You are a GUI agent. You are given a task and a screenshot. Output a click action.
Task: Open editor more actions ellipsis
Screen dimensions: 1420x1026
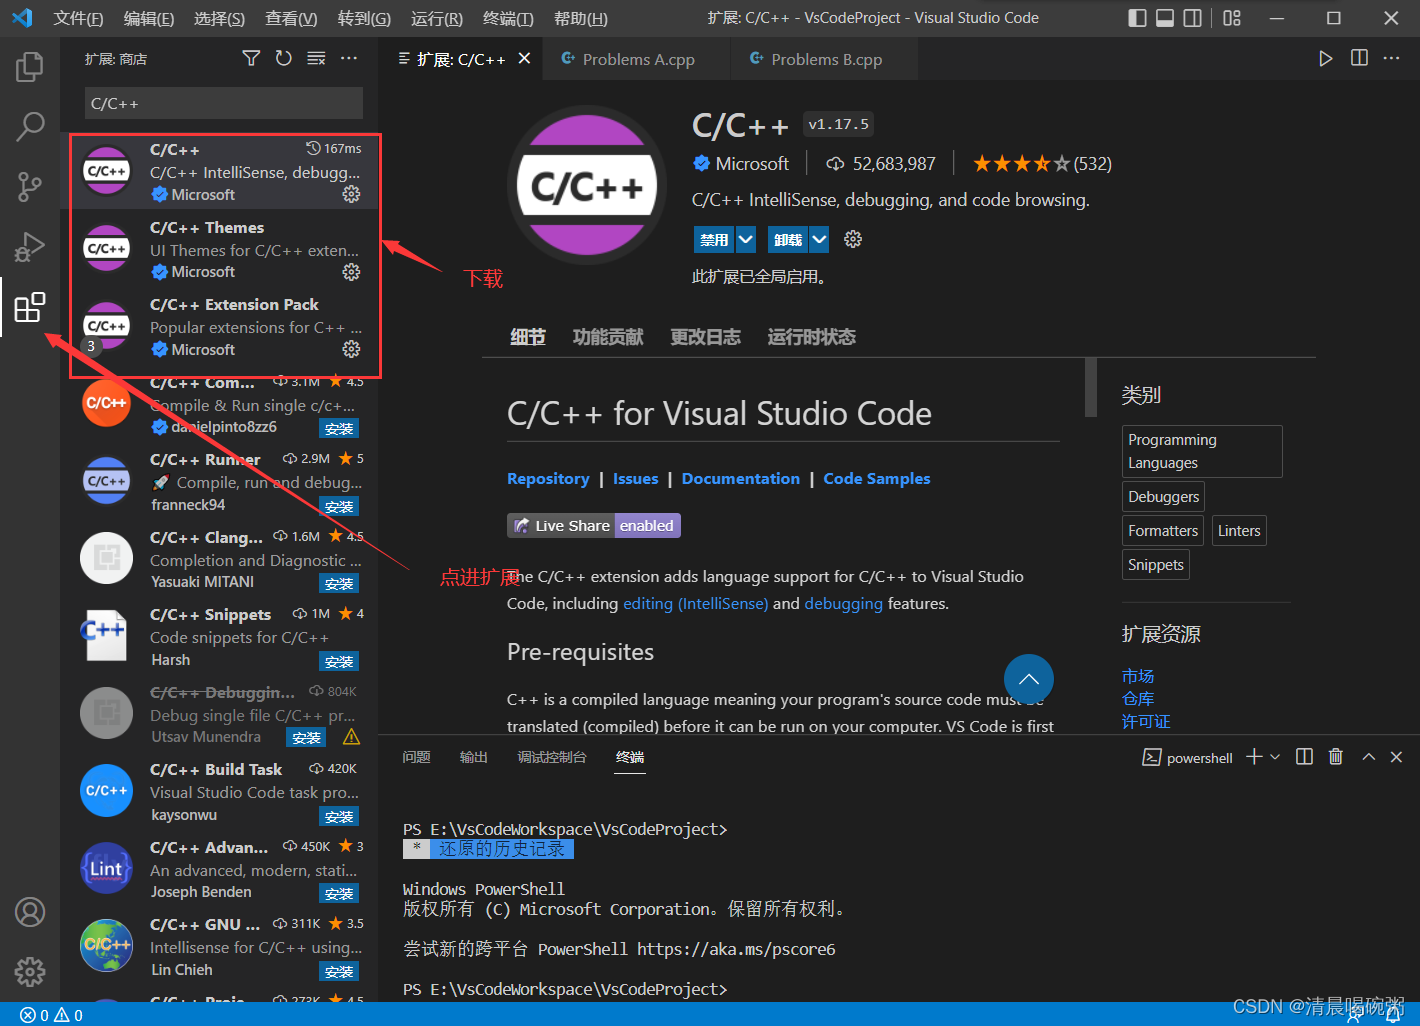(x=1392, y=59)
